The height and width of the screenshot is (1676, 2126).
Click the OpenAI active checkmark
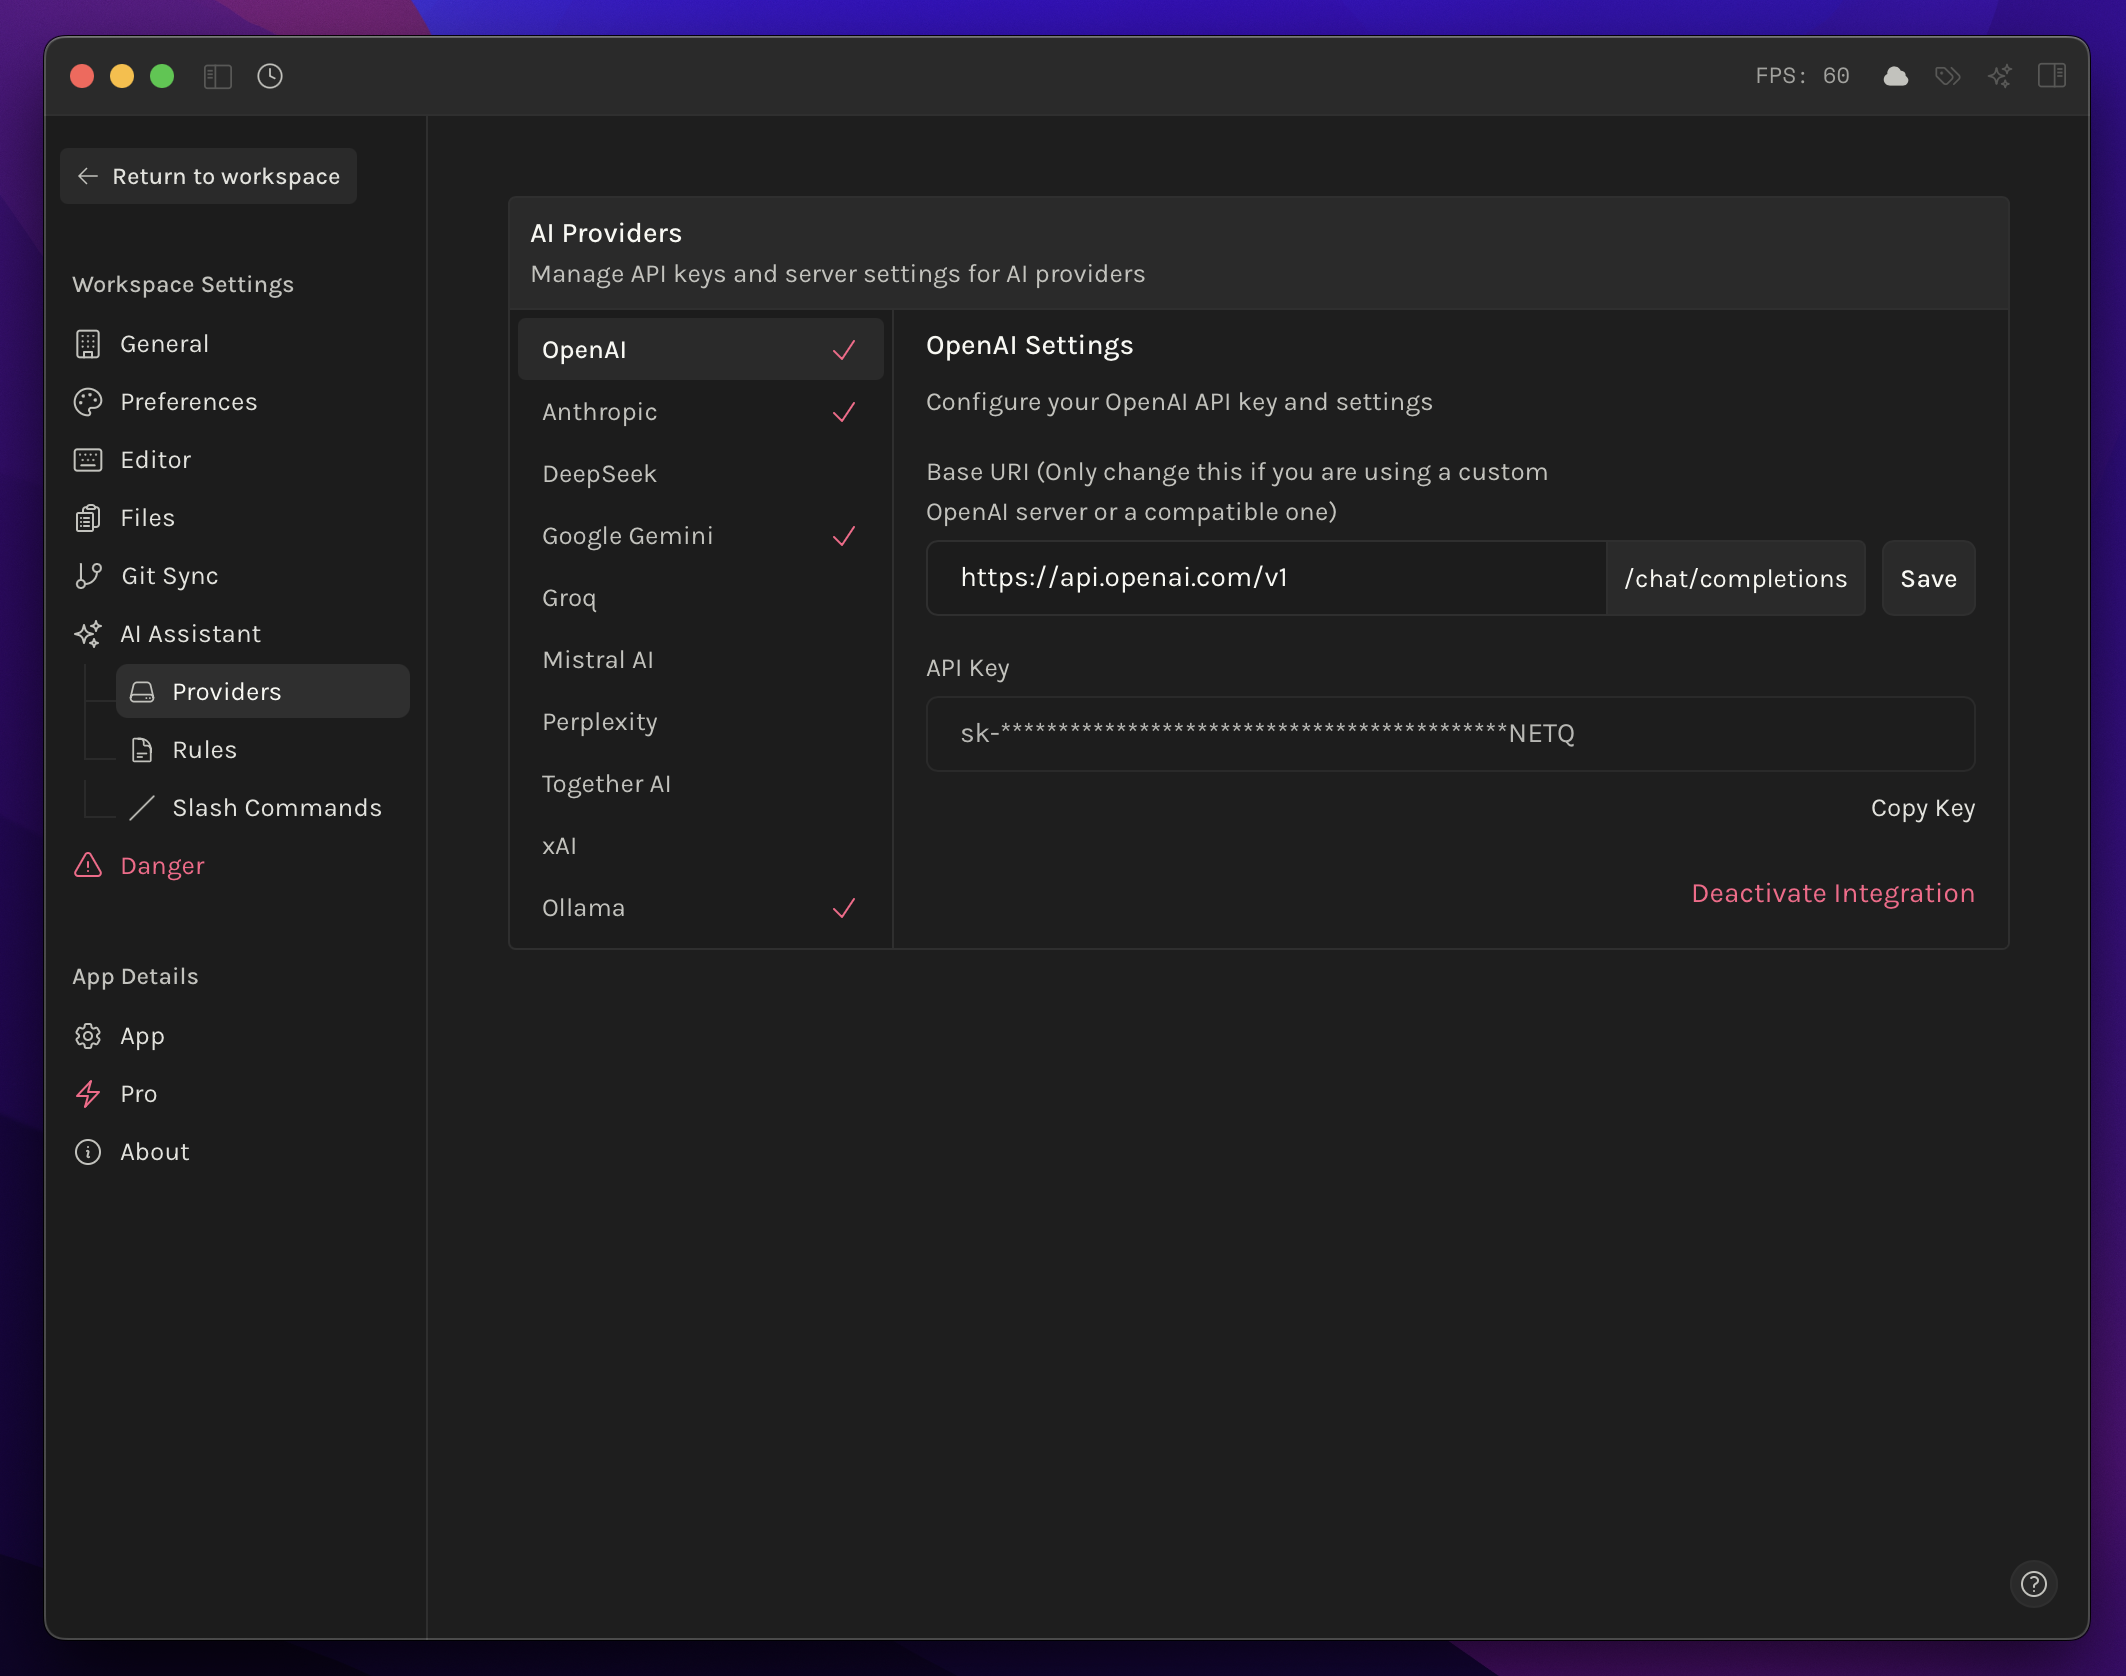pyautogui.click(x=844, y=350)
